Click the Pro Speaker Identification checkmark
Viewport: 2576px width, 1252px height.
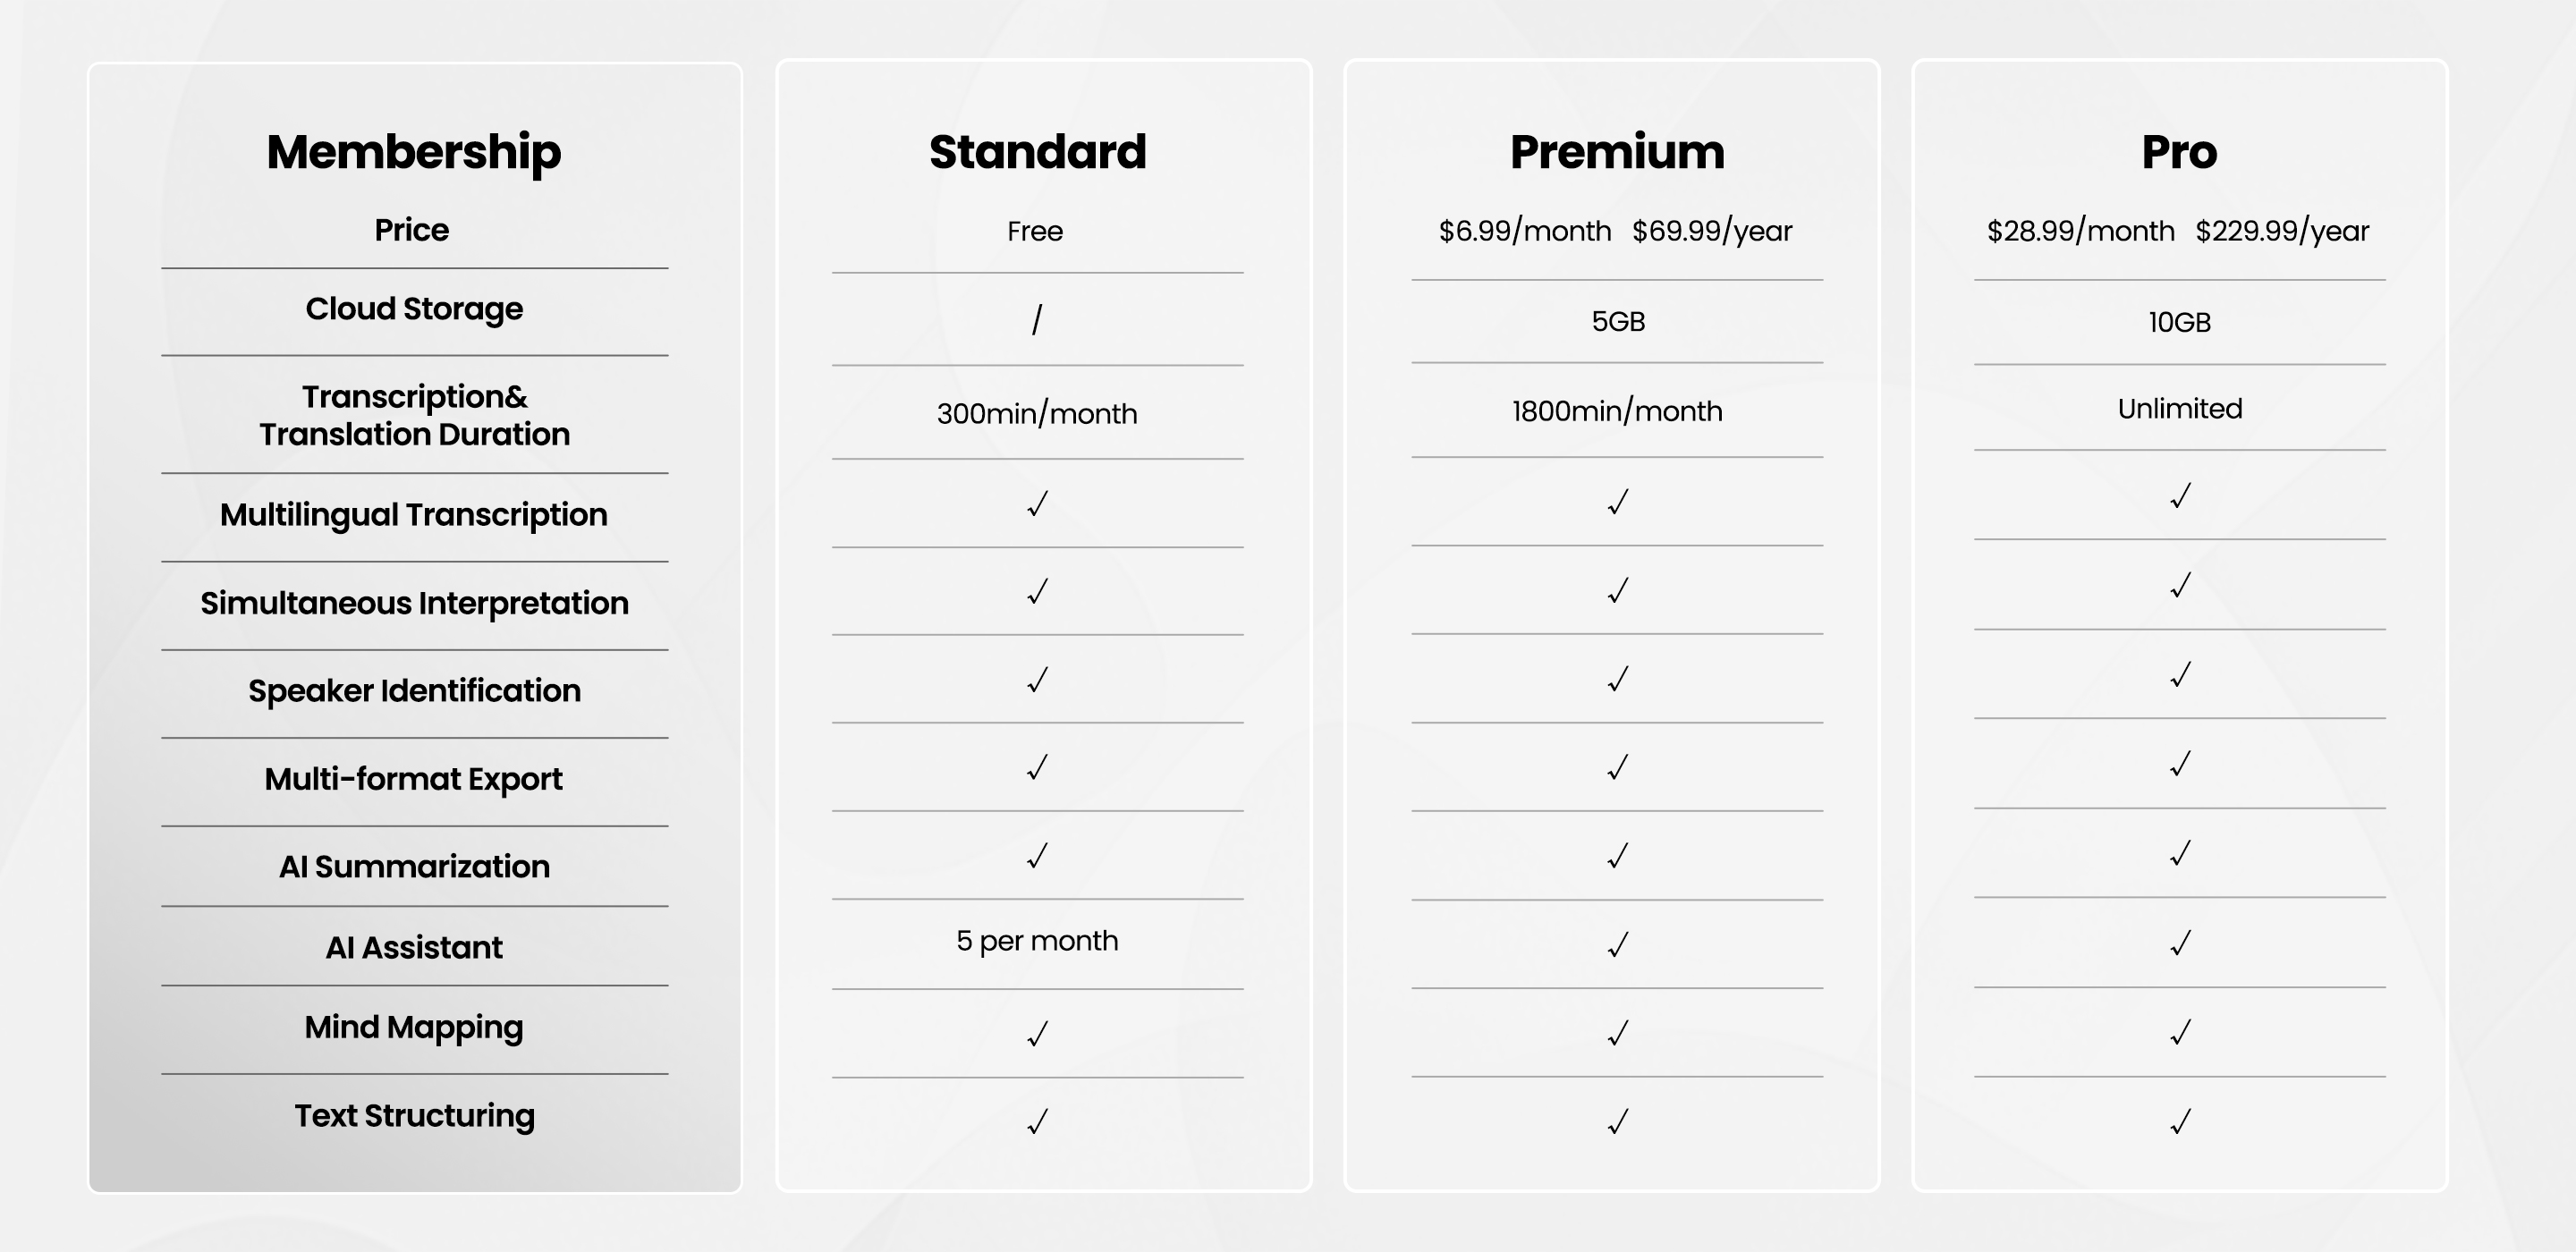click(2181, 675)
